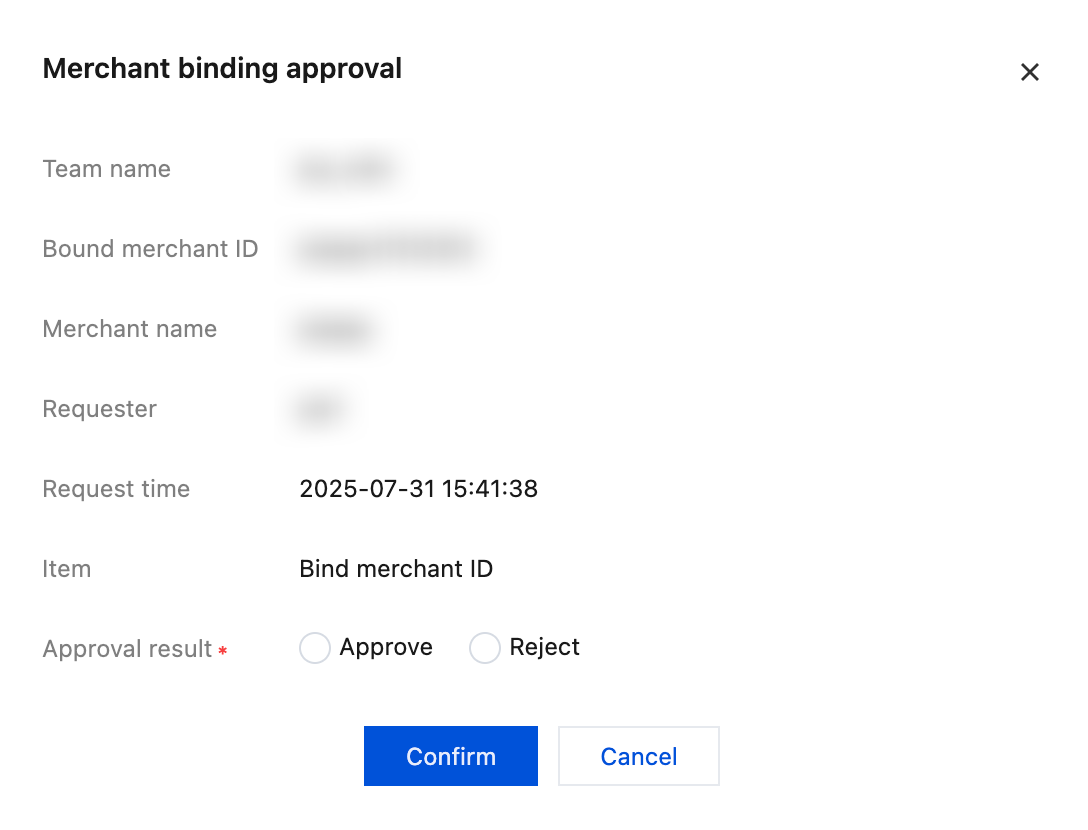Viewport: 1088px width, 830px height.
Task: Select the Approve radio button
Action: pos(315,648)
